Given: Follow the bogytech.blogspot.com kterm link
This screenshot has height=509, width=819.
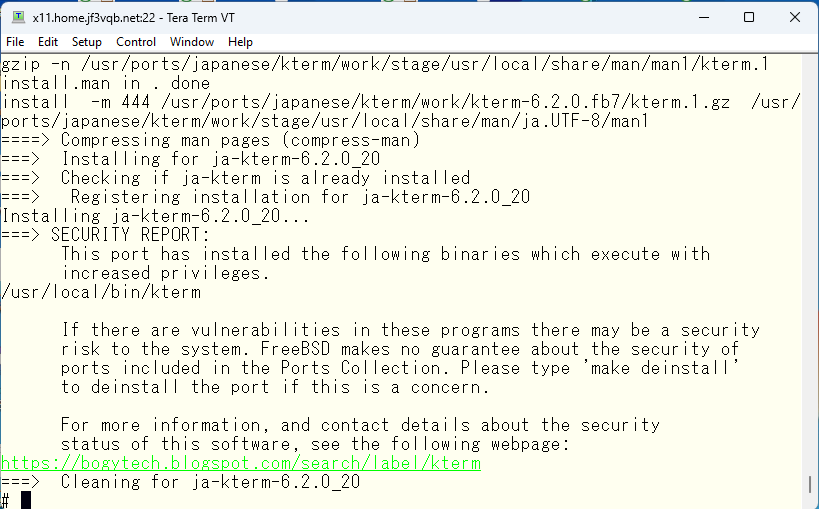Looking at the screenshot, I should tap(241, 463).
